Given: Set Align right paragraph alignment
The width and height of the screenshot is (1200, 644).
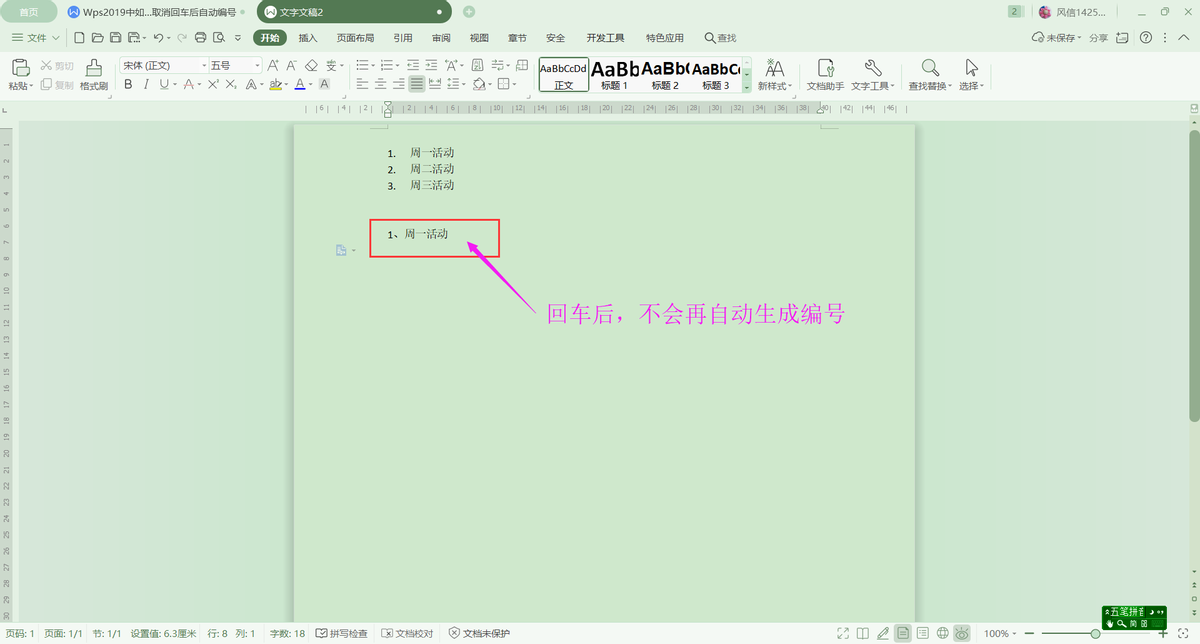Looking at the screenshot, I should pyautogui.click(x=398, y=85).
